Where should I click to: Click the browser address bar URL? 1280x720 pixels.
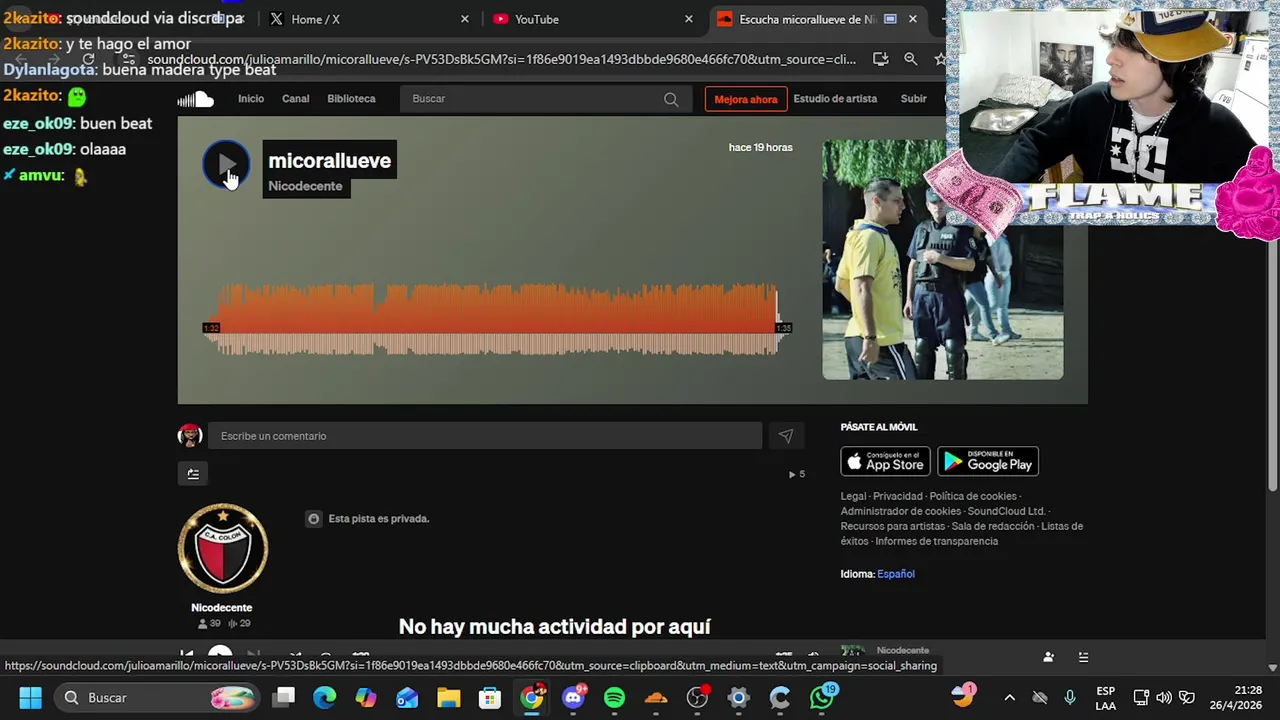[x=500, y=59]
